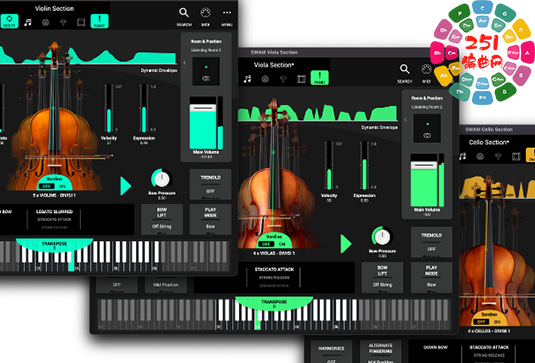The width and height of the screenshot is (535, 363).
Task: Open the main page icon in Violin Section
Action: [x=9, y=21]
